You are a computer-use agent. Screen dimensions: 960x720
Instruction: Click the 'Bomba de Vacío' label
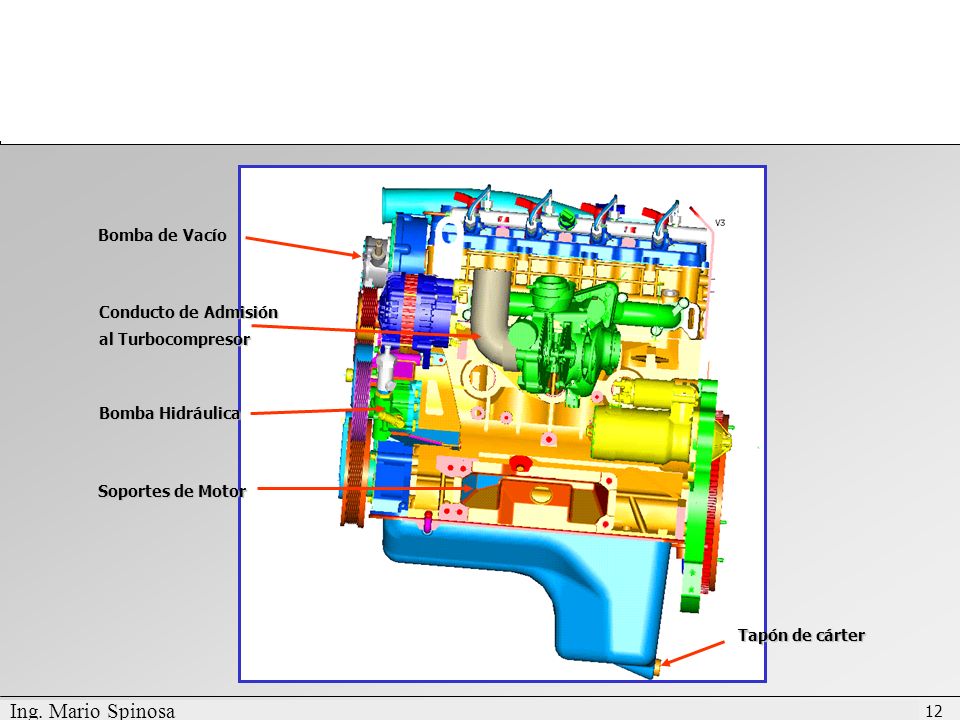162,235
